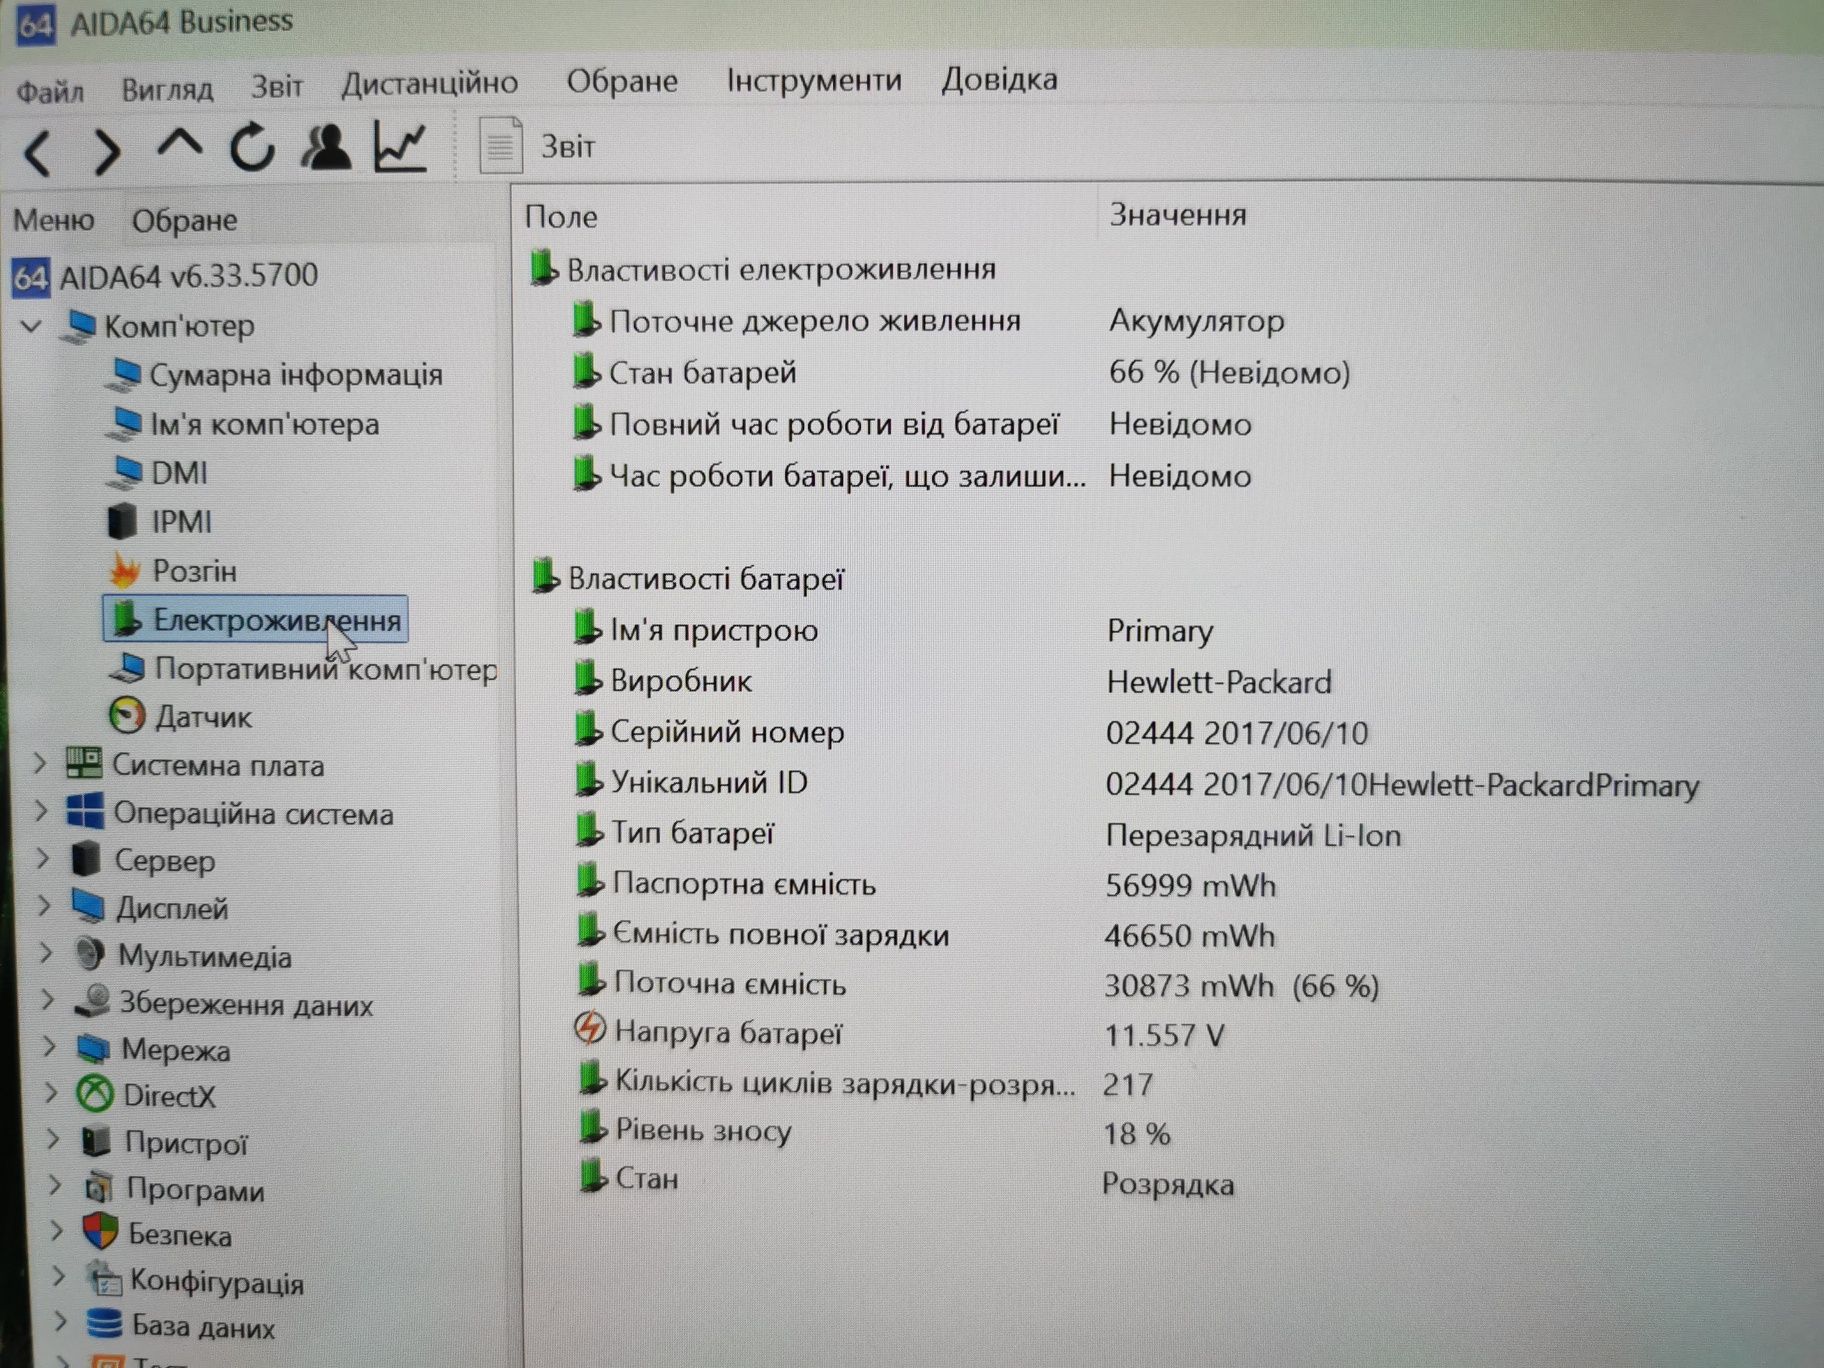Select the Паспортна ємність row
Image resolution: width=1824 pixels, height=1368 pixels.
pyautogui.click(x=925, y=885)
